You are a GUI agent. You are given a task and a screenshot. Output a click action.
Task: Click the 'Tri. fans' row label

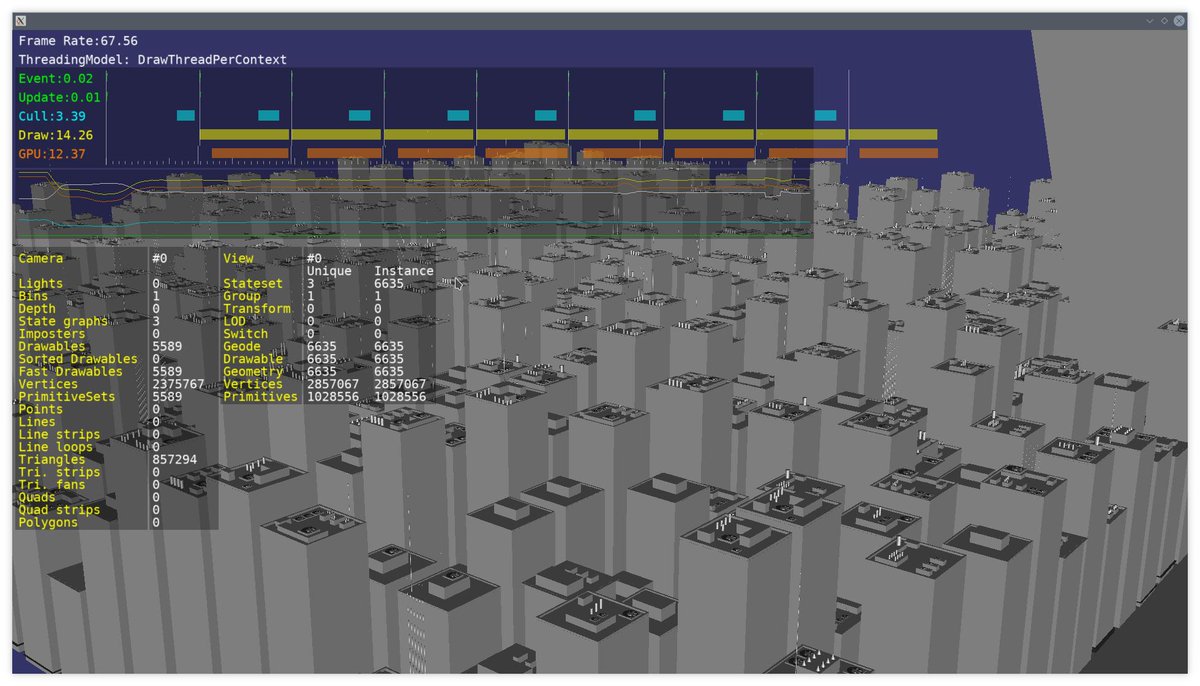(52, 485)
